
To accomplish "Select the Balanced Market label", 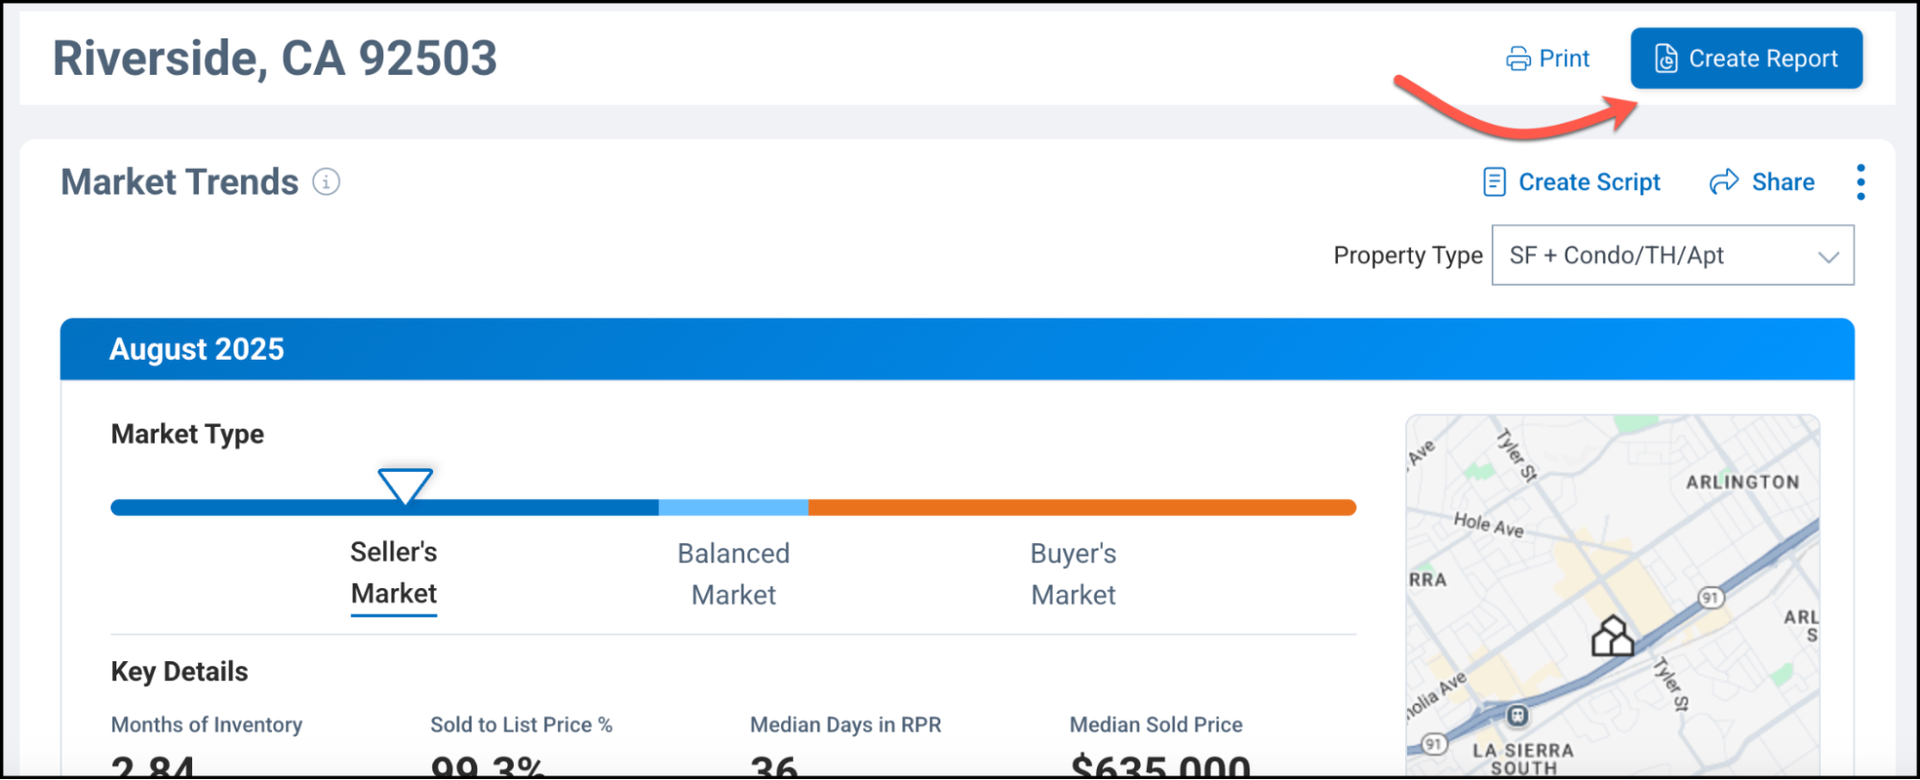I will pyautogui.click(x=733, y=574).
